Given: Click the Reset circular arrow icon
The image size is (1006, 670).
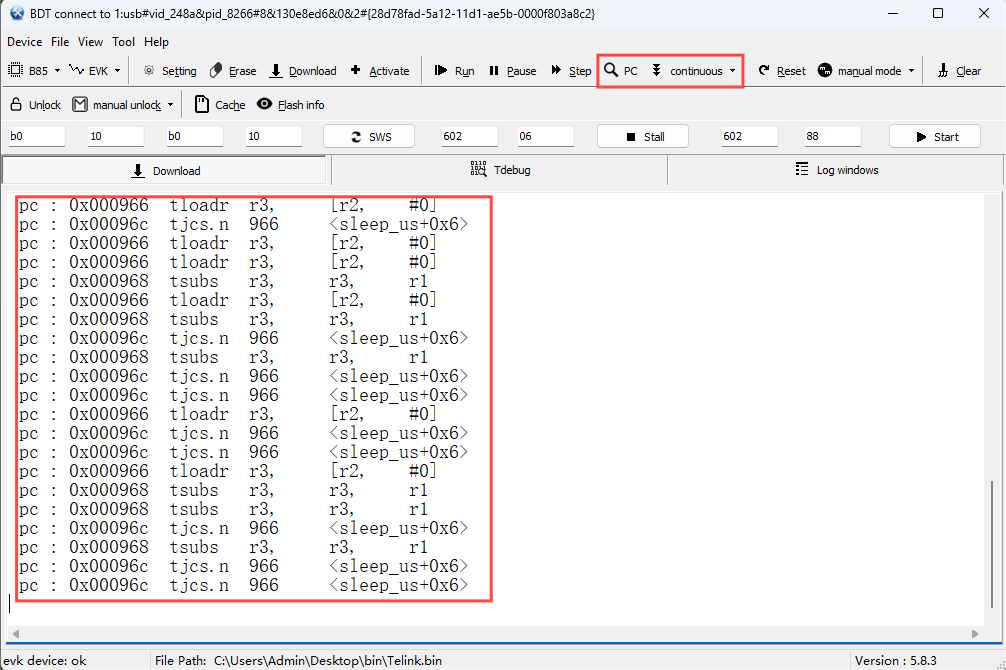Looking at the screenshot, I should click(x=763, y=70).
